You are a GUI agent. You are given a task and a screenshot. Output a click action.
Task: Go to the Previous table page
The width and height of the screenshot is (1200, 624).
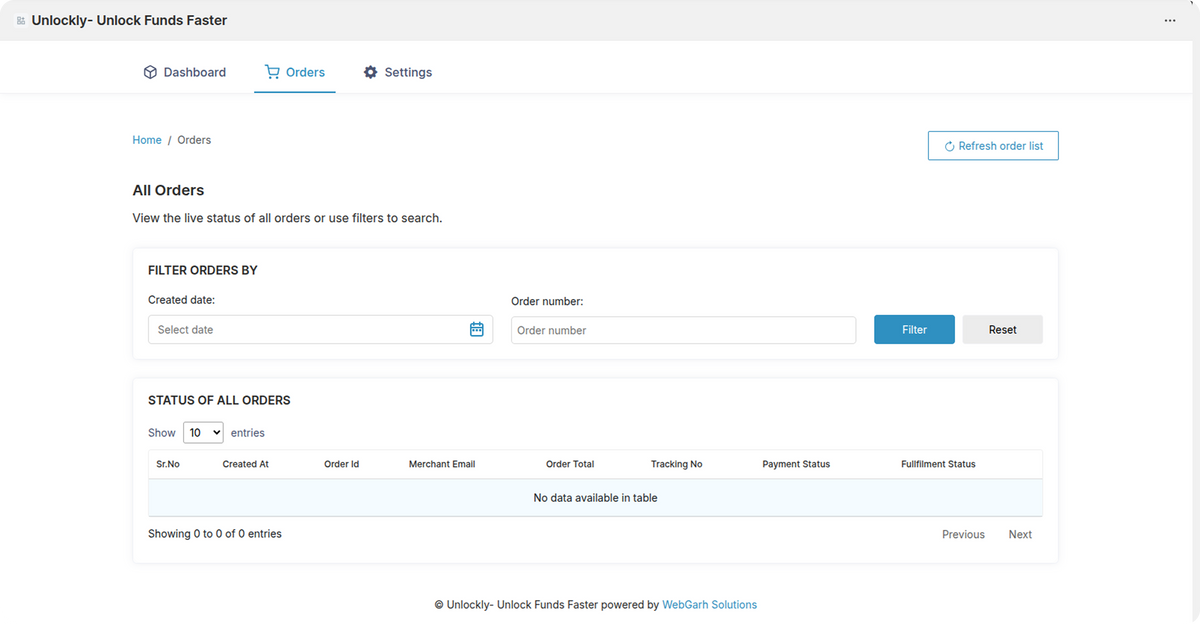[x=963, y=534]
